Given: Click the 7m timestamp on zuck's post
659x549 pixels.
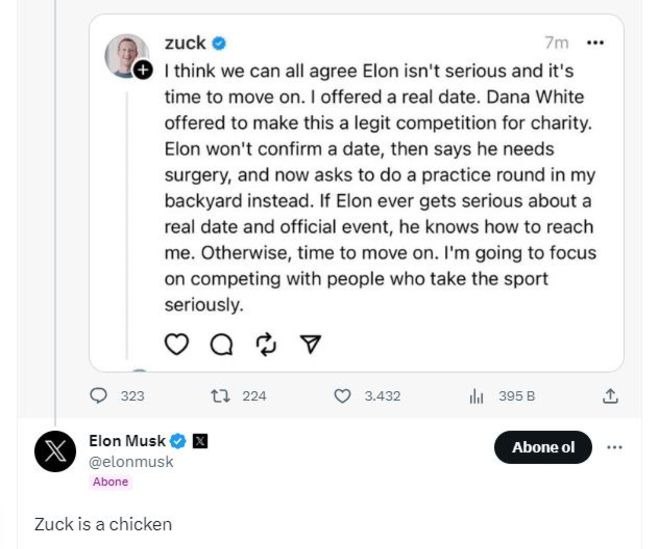Looking at the screenshot, I should [556, 44].
